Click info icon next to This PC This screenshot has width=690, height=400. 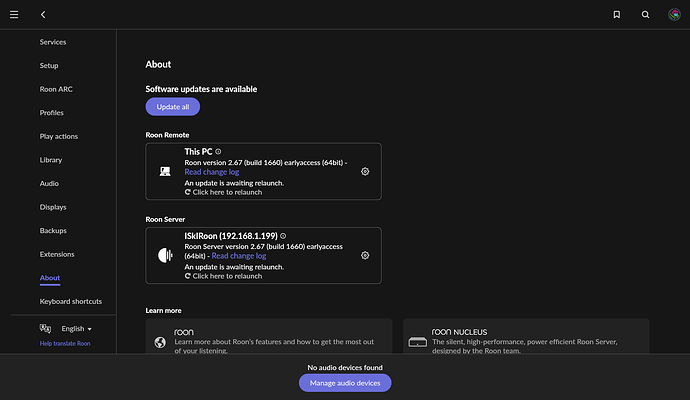coord(218,151)
